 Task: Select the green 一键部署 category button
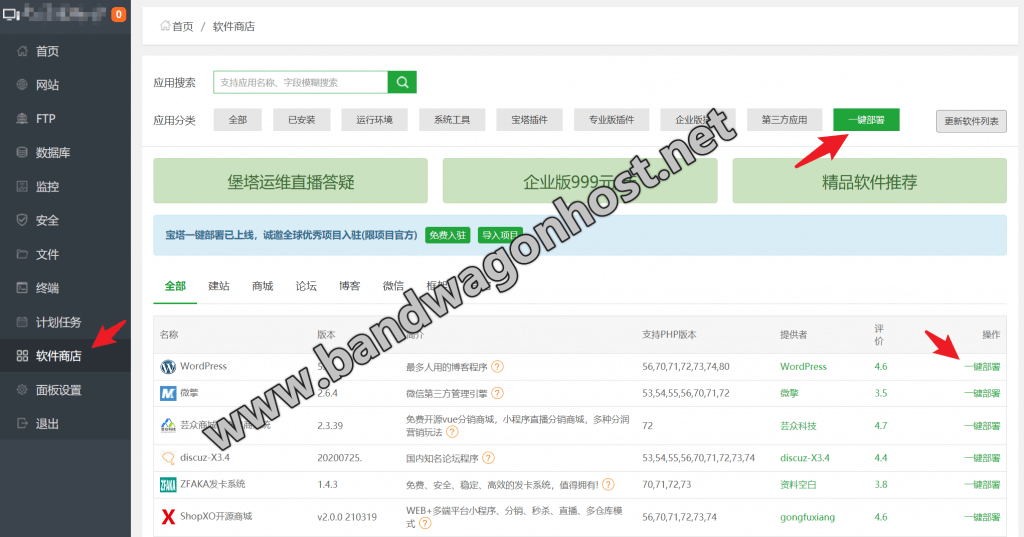click(866, 120)
